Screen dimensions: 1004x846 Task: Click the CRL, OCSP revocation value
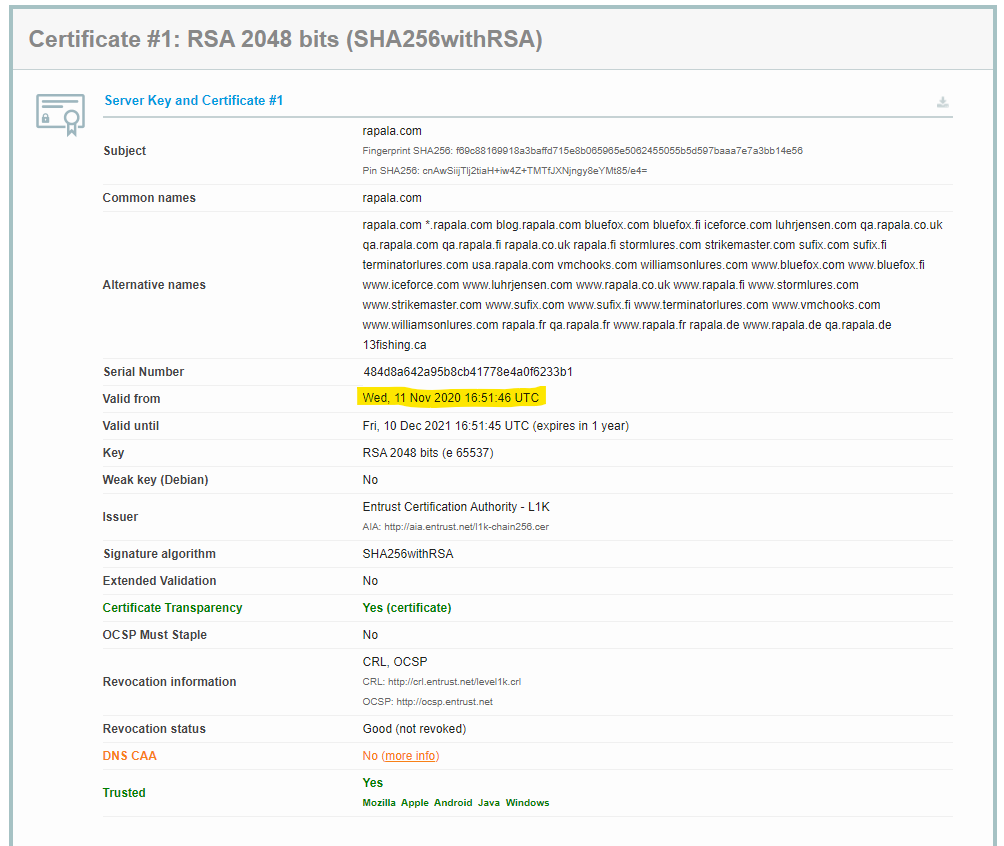[x=394, y=662]
